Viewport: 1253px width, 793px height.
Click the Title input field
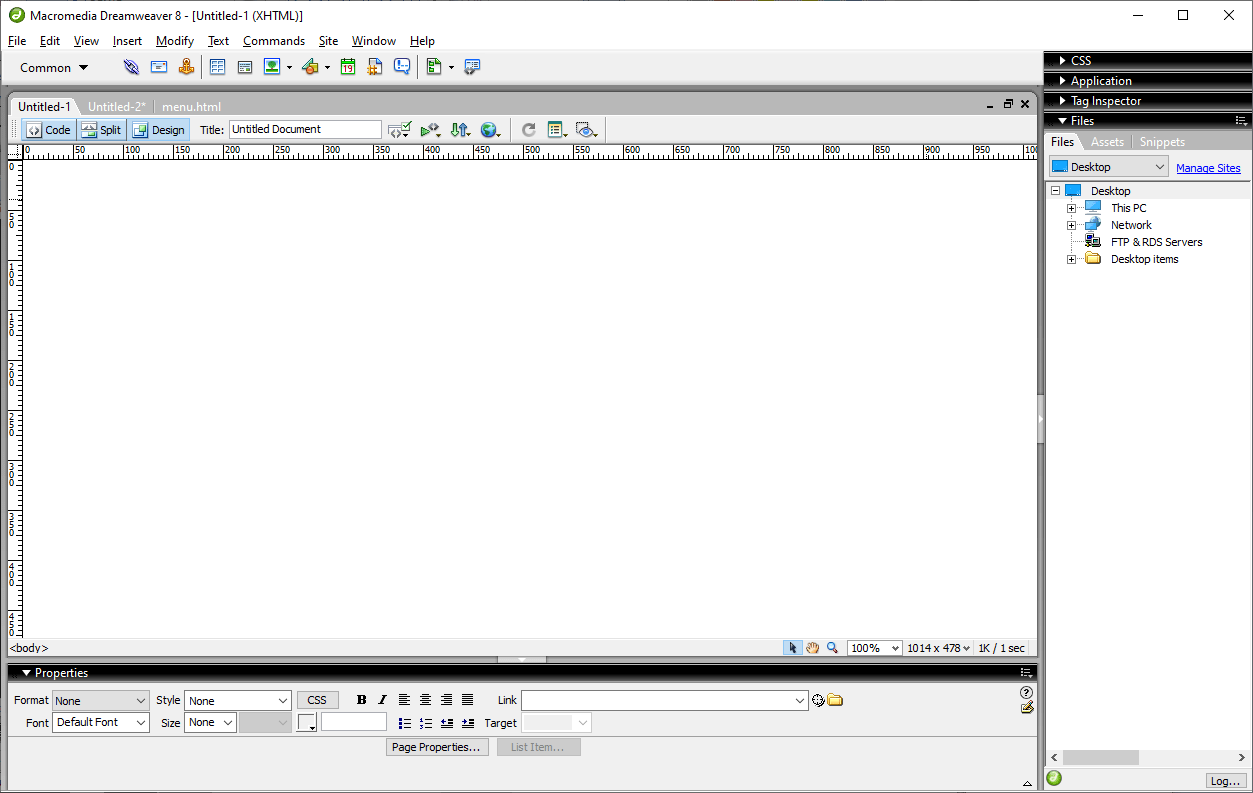click(305, 130)
